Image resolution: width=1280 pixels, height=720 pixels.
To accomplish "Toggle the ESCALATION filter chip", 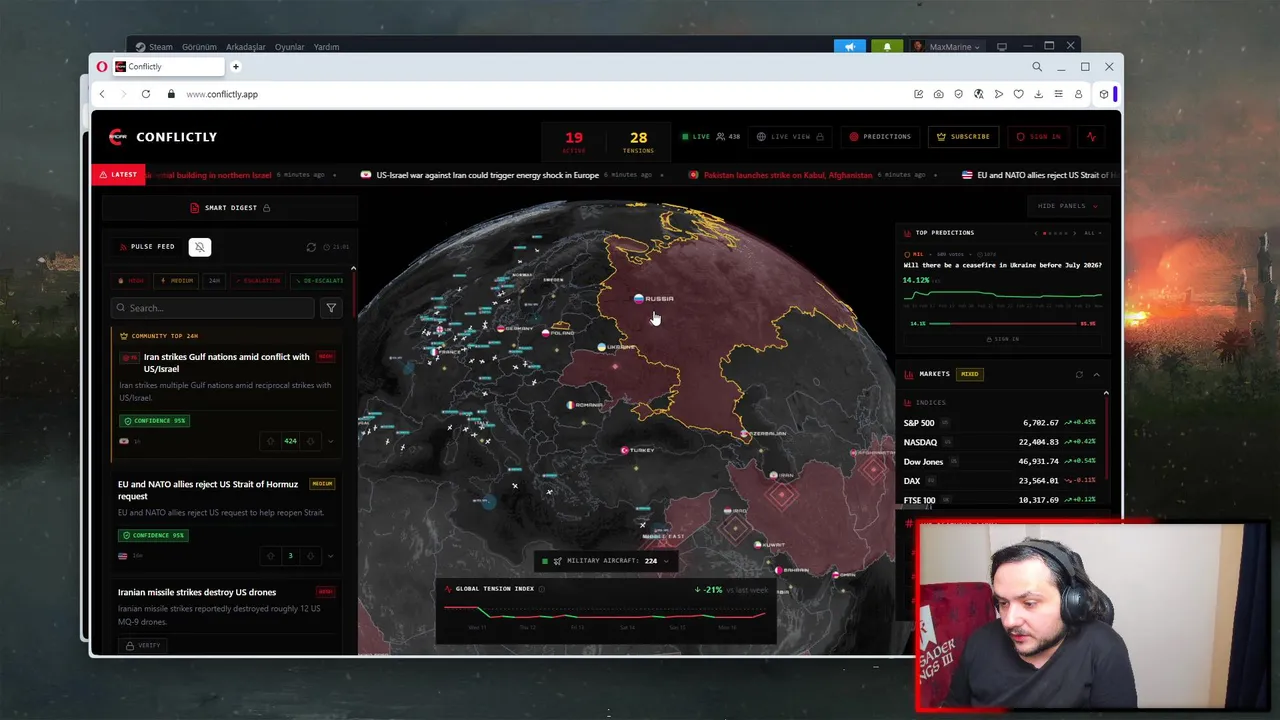I will 258,281.
